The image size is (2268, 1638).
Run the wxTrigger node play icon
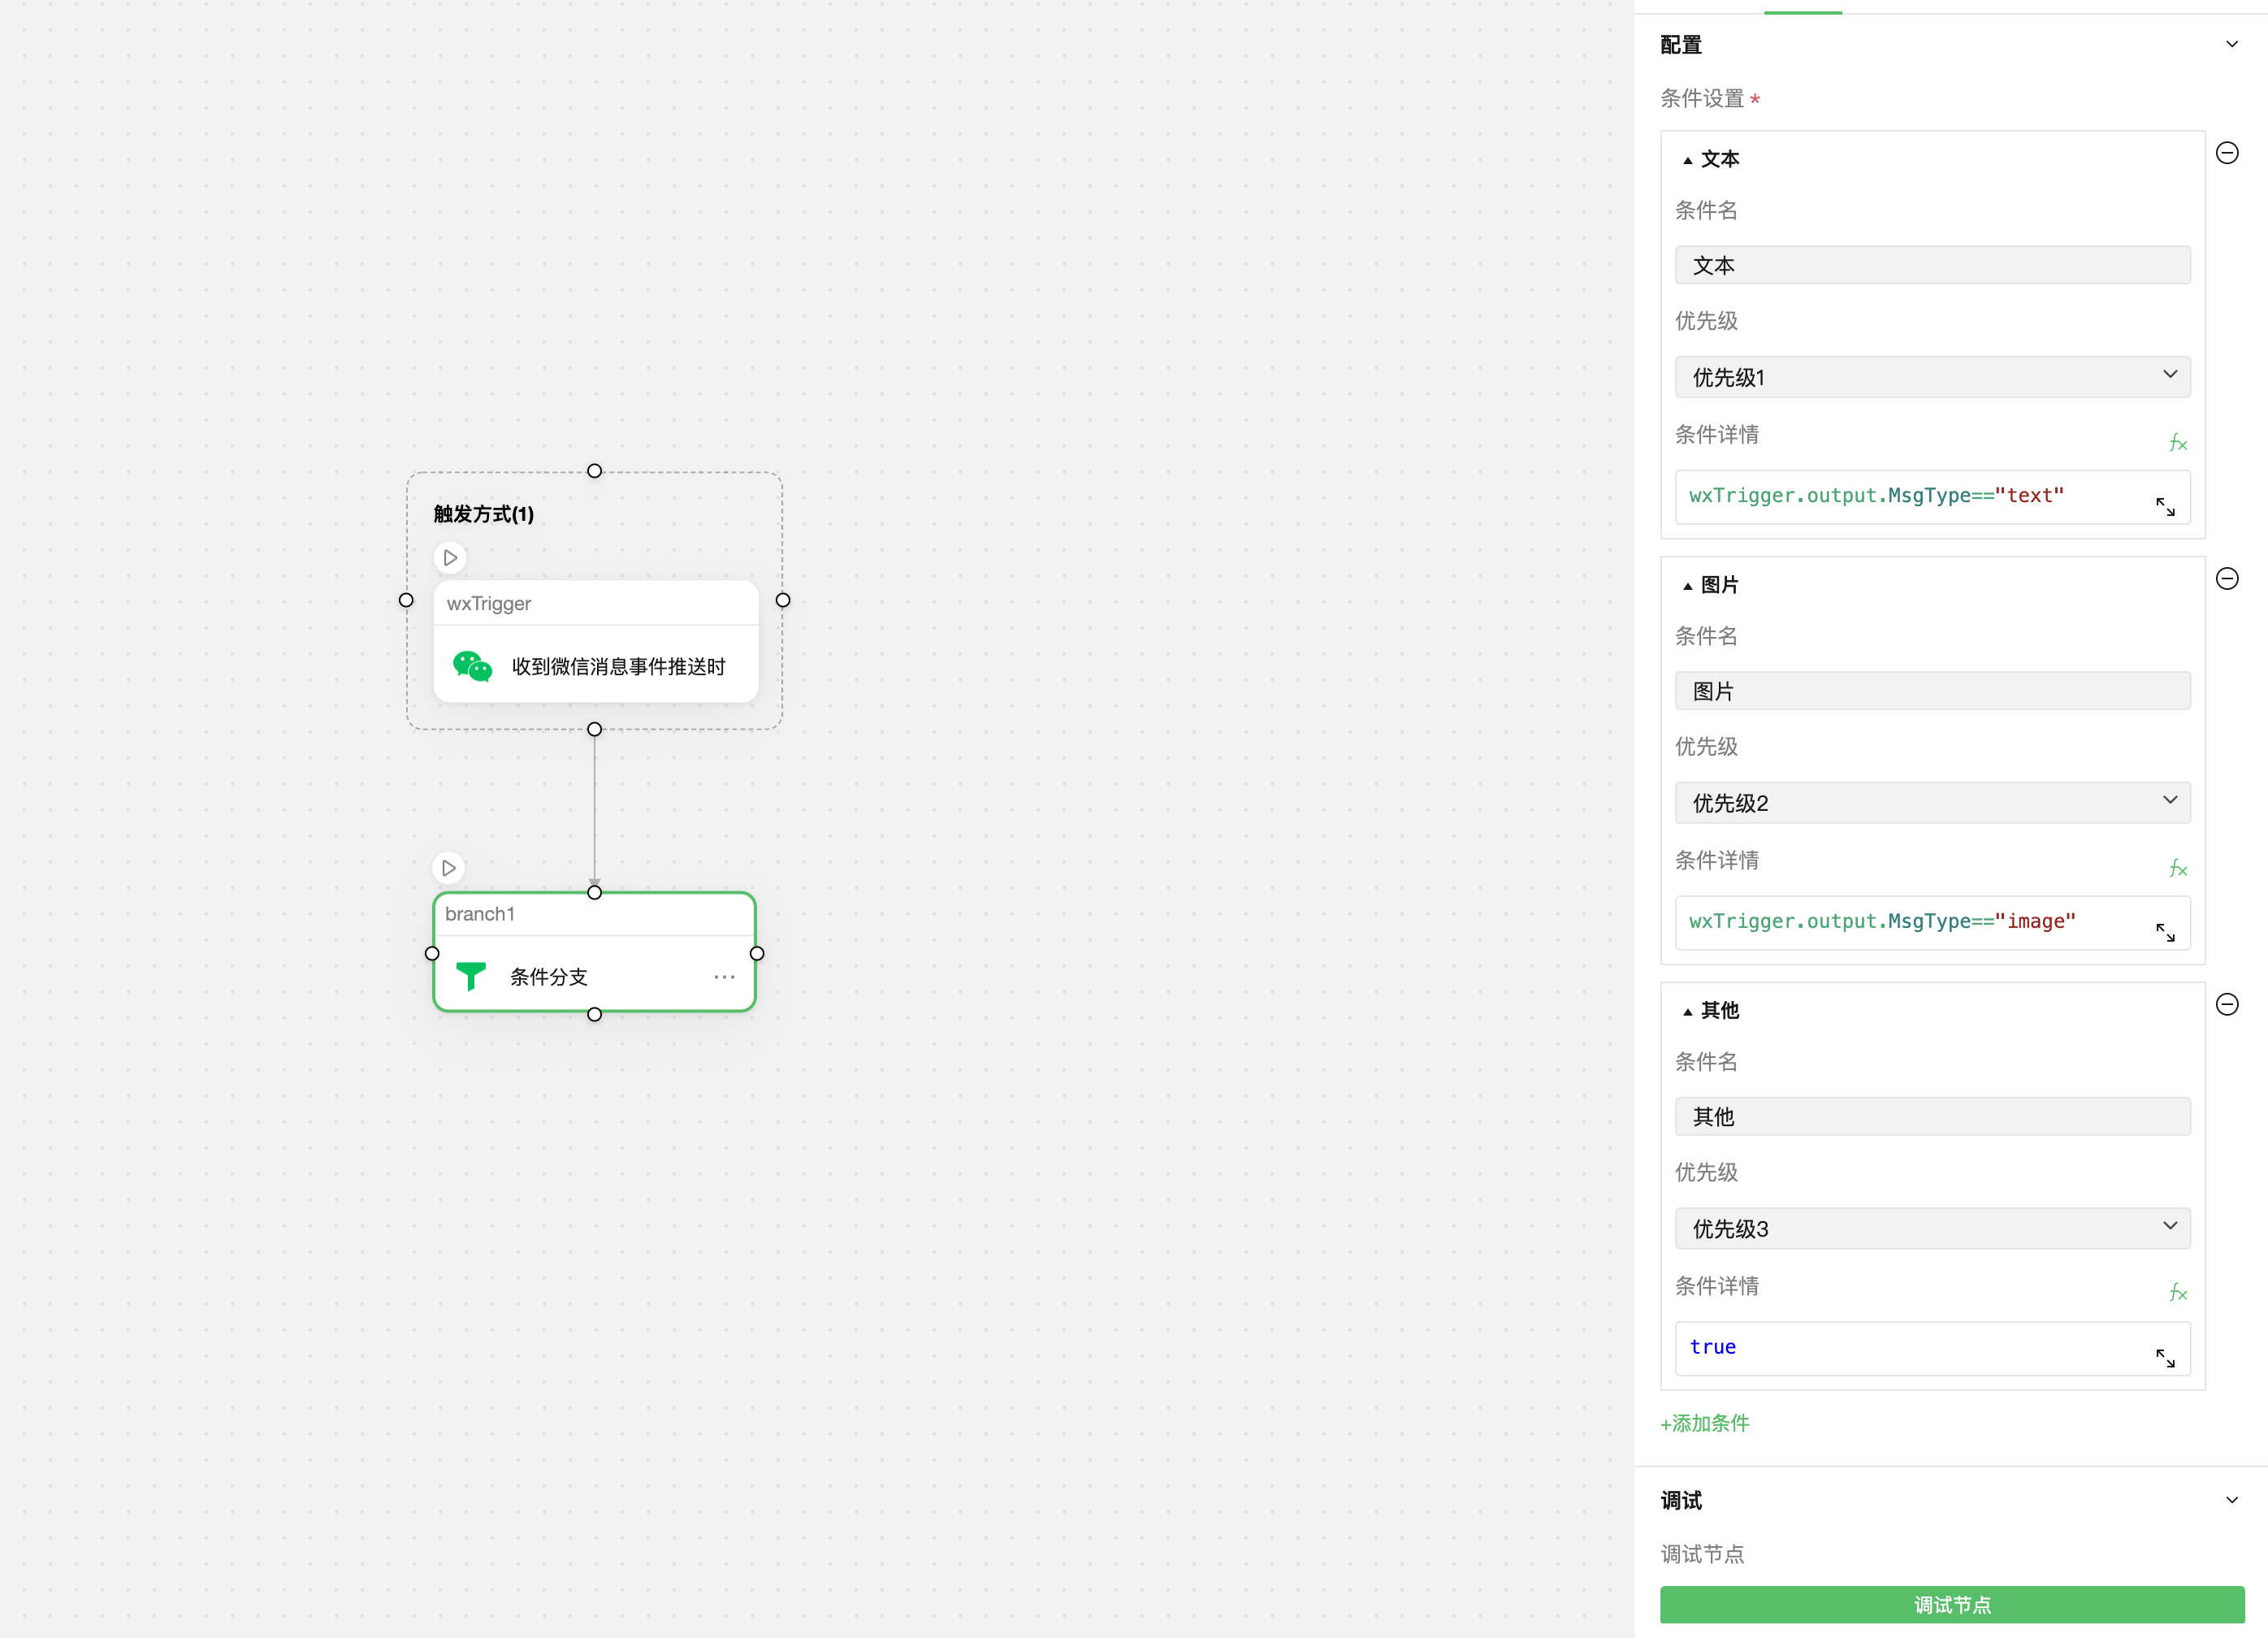pos(450,558)
